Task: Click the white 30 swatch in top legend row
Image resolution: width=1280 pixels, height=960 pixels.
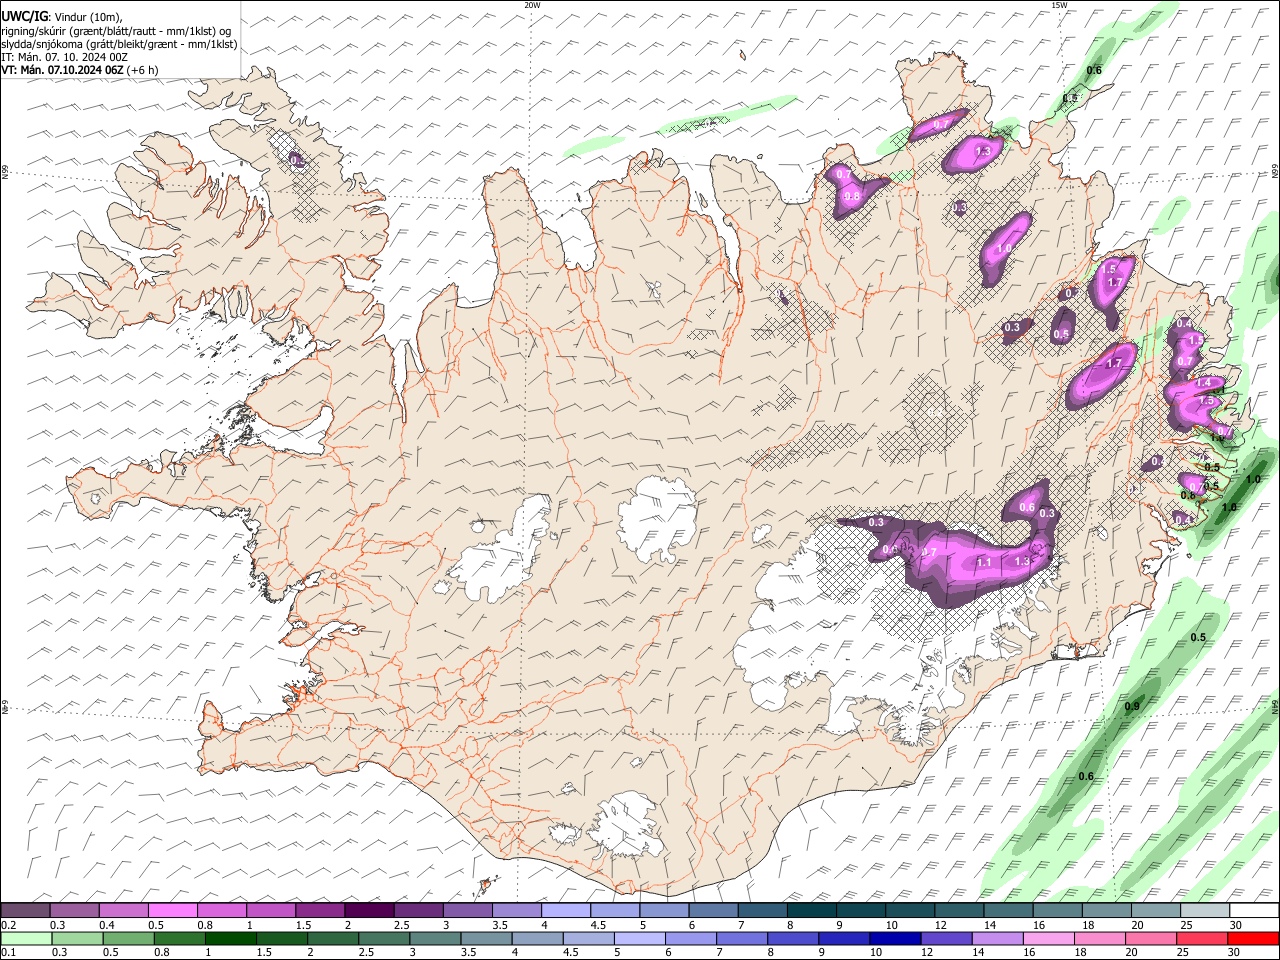Action: point(1253,911)
